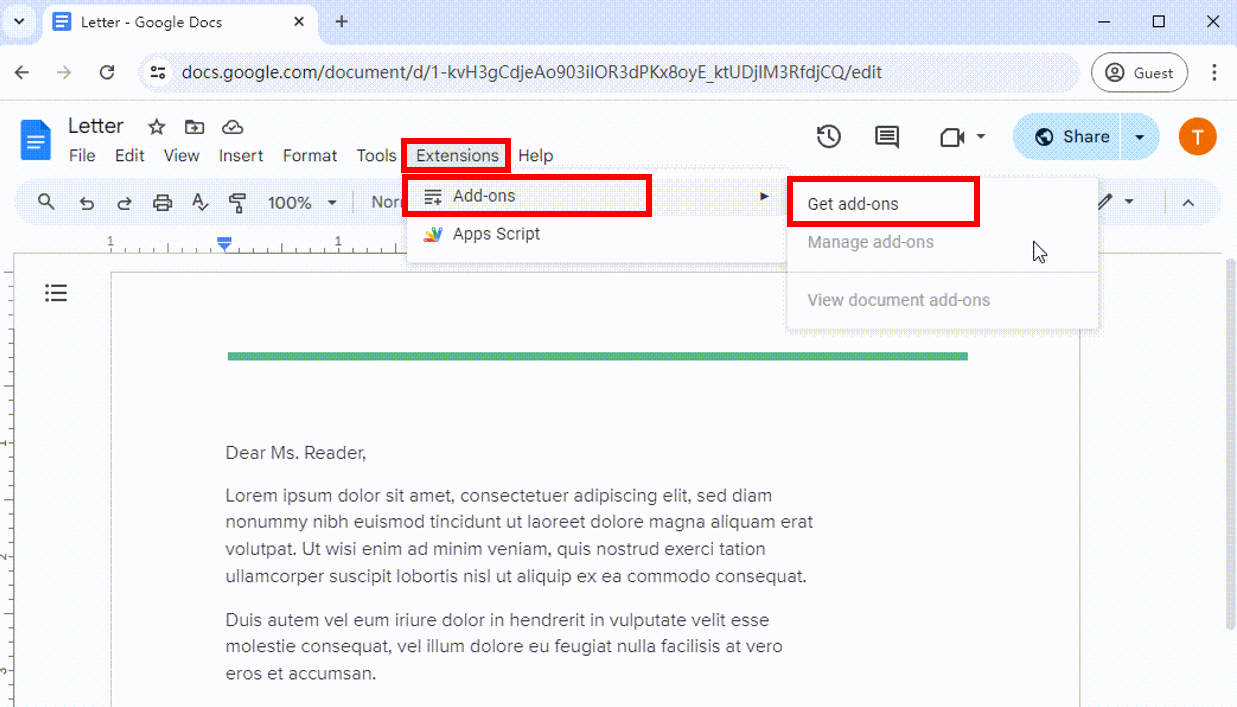Open the zoom 100% dropdown
This screenshot has width=1237, height=707.
click(302, 203)
